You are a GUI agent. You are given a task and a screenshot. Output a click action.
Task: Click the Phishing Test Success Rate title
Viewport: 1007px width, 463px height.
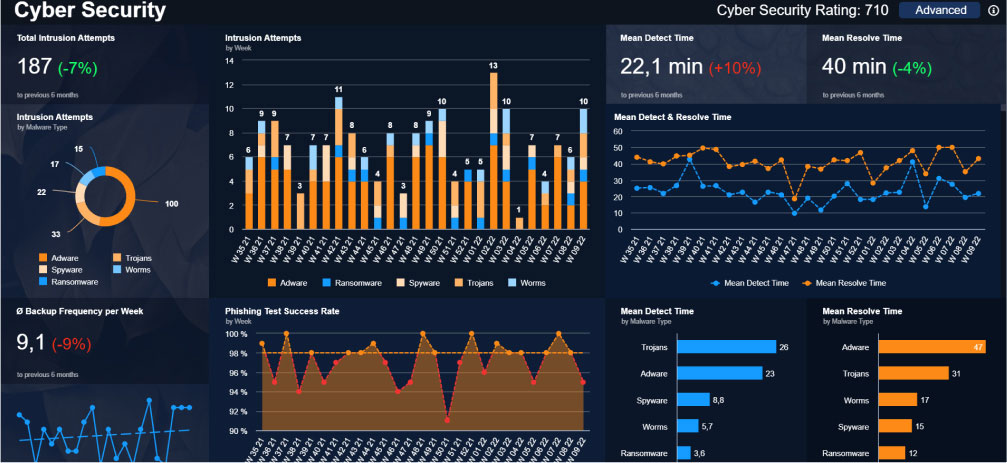coord(282,311)
